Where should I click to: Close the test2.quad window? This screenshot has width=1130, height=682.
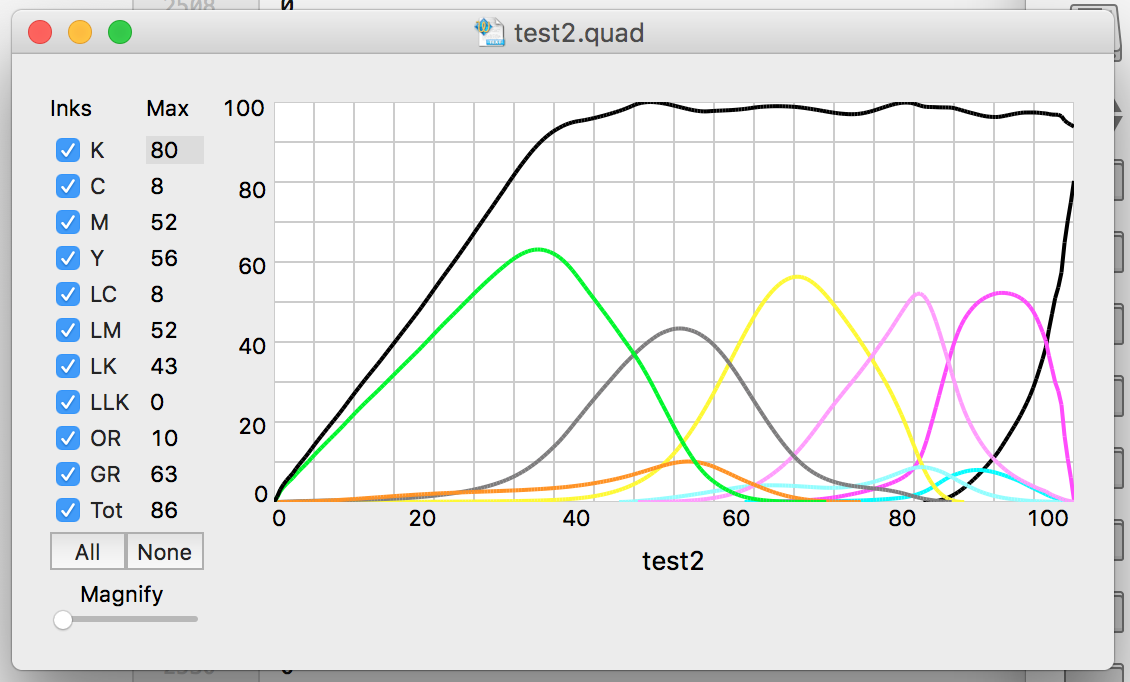[40, 33]
